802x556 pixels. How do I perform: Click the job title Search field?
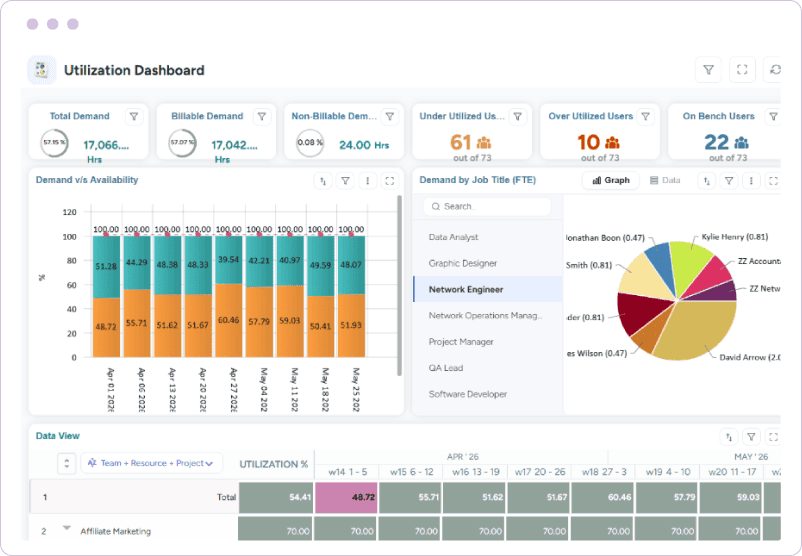coord(487,207)
